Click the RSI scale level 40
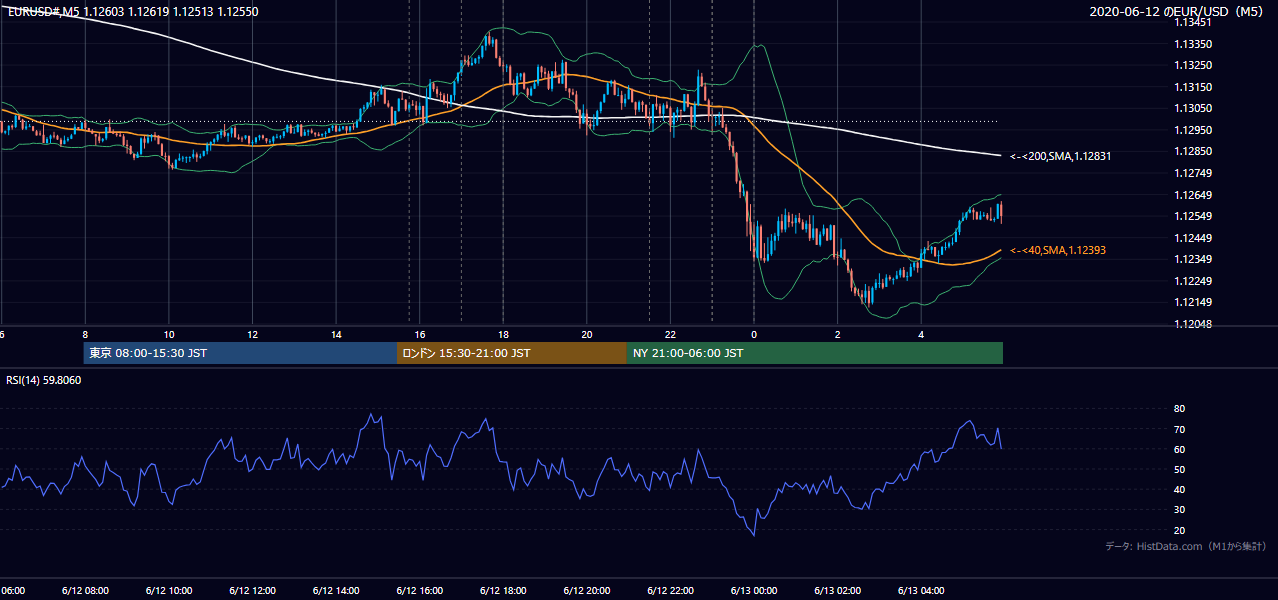This screenshot has height=600, width=1278. pos(1179,490)
